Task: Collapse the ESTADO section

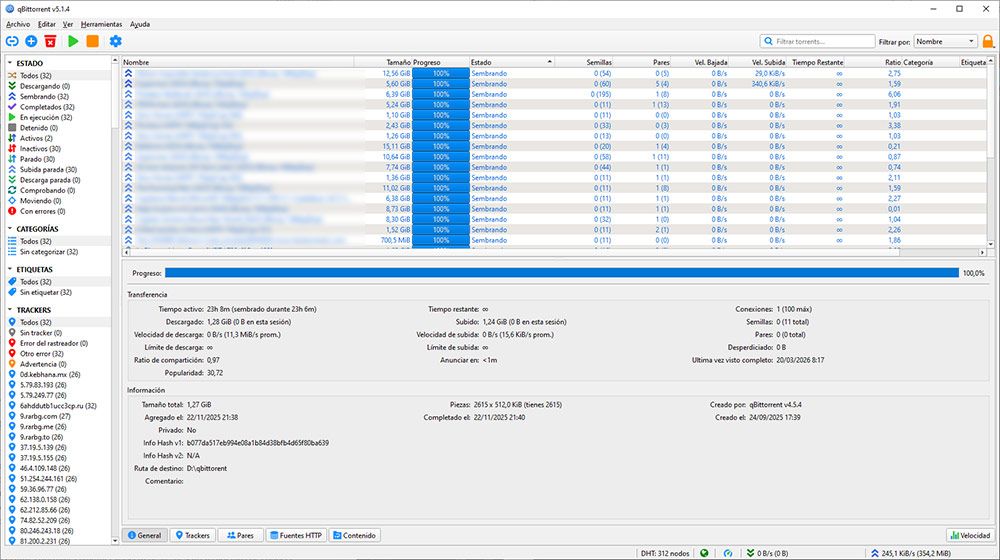Action: (x=10, y=63)
